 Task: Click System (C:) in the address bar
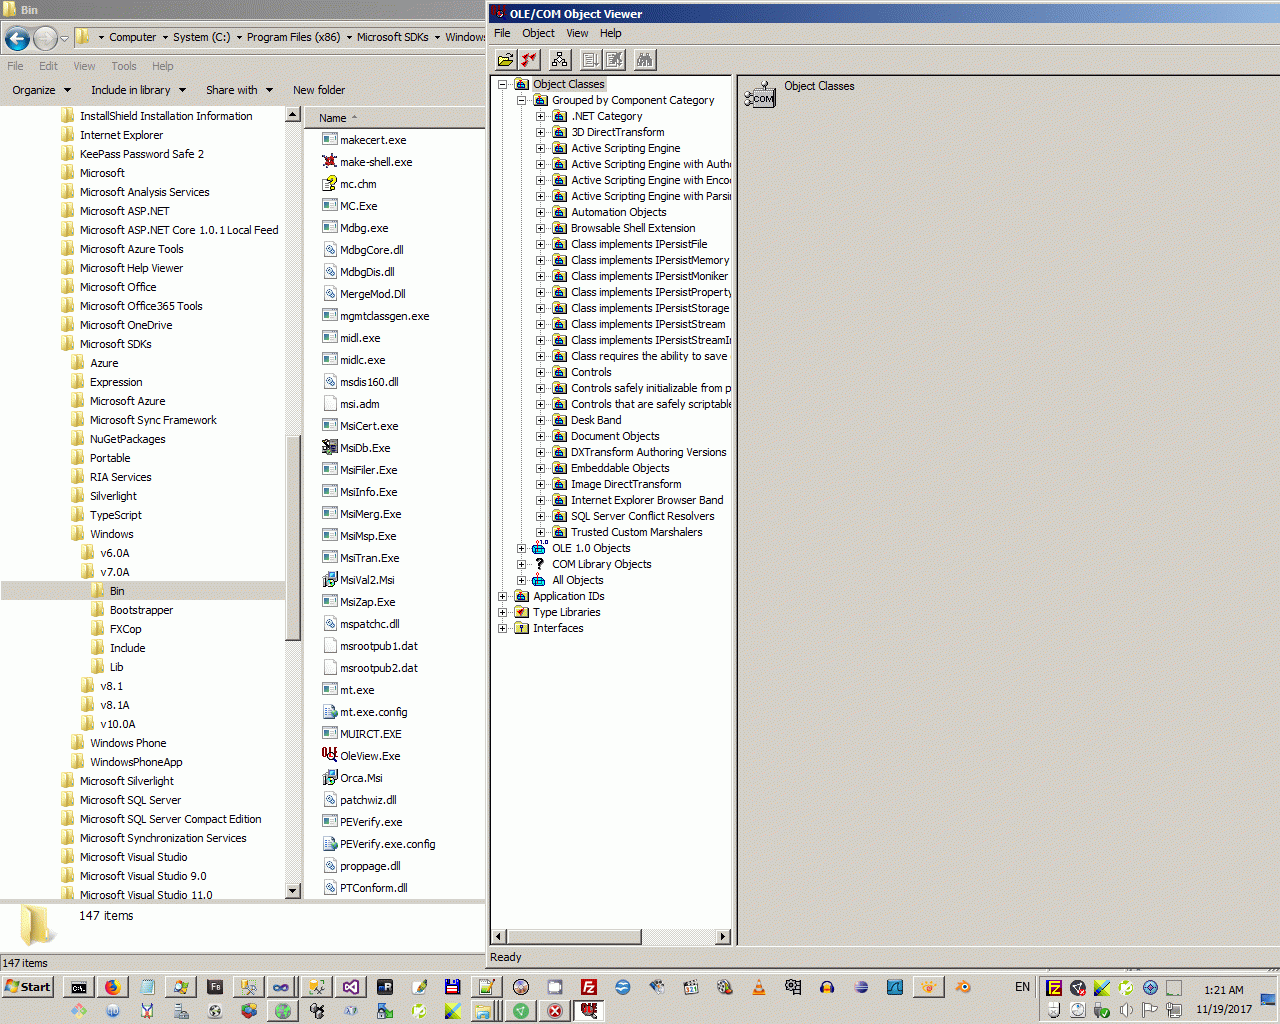point(201,37)
